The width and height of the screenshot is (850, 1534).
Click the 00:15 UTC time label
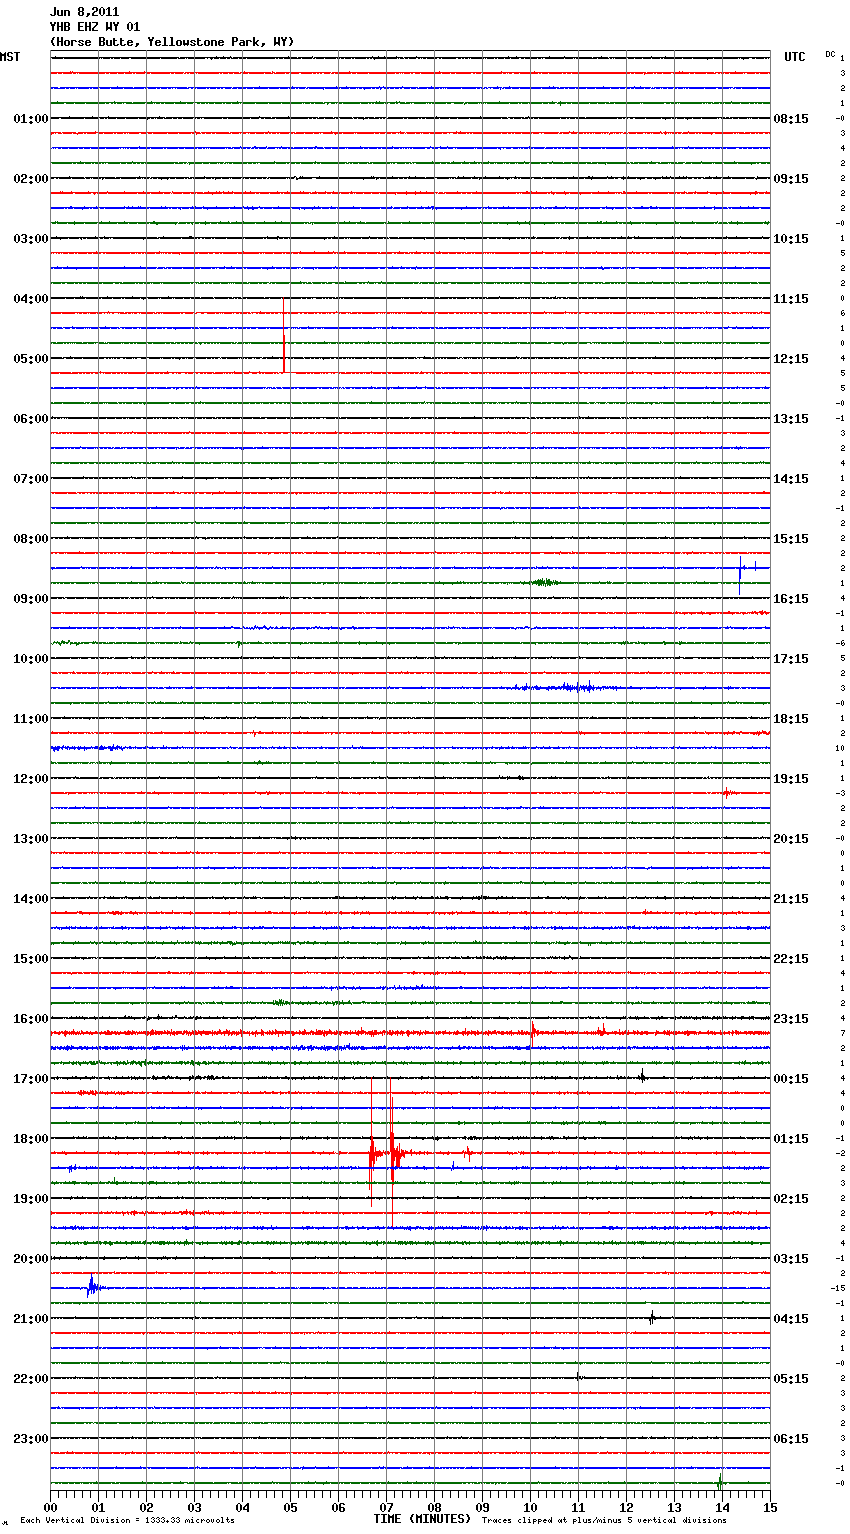tap(791, 1079)
